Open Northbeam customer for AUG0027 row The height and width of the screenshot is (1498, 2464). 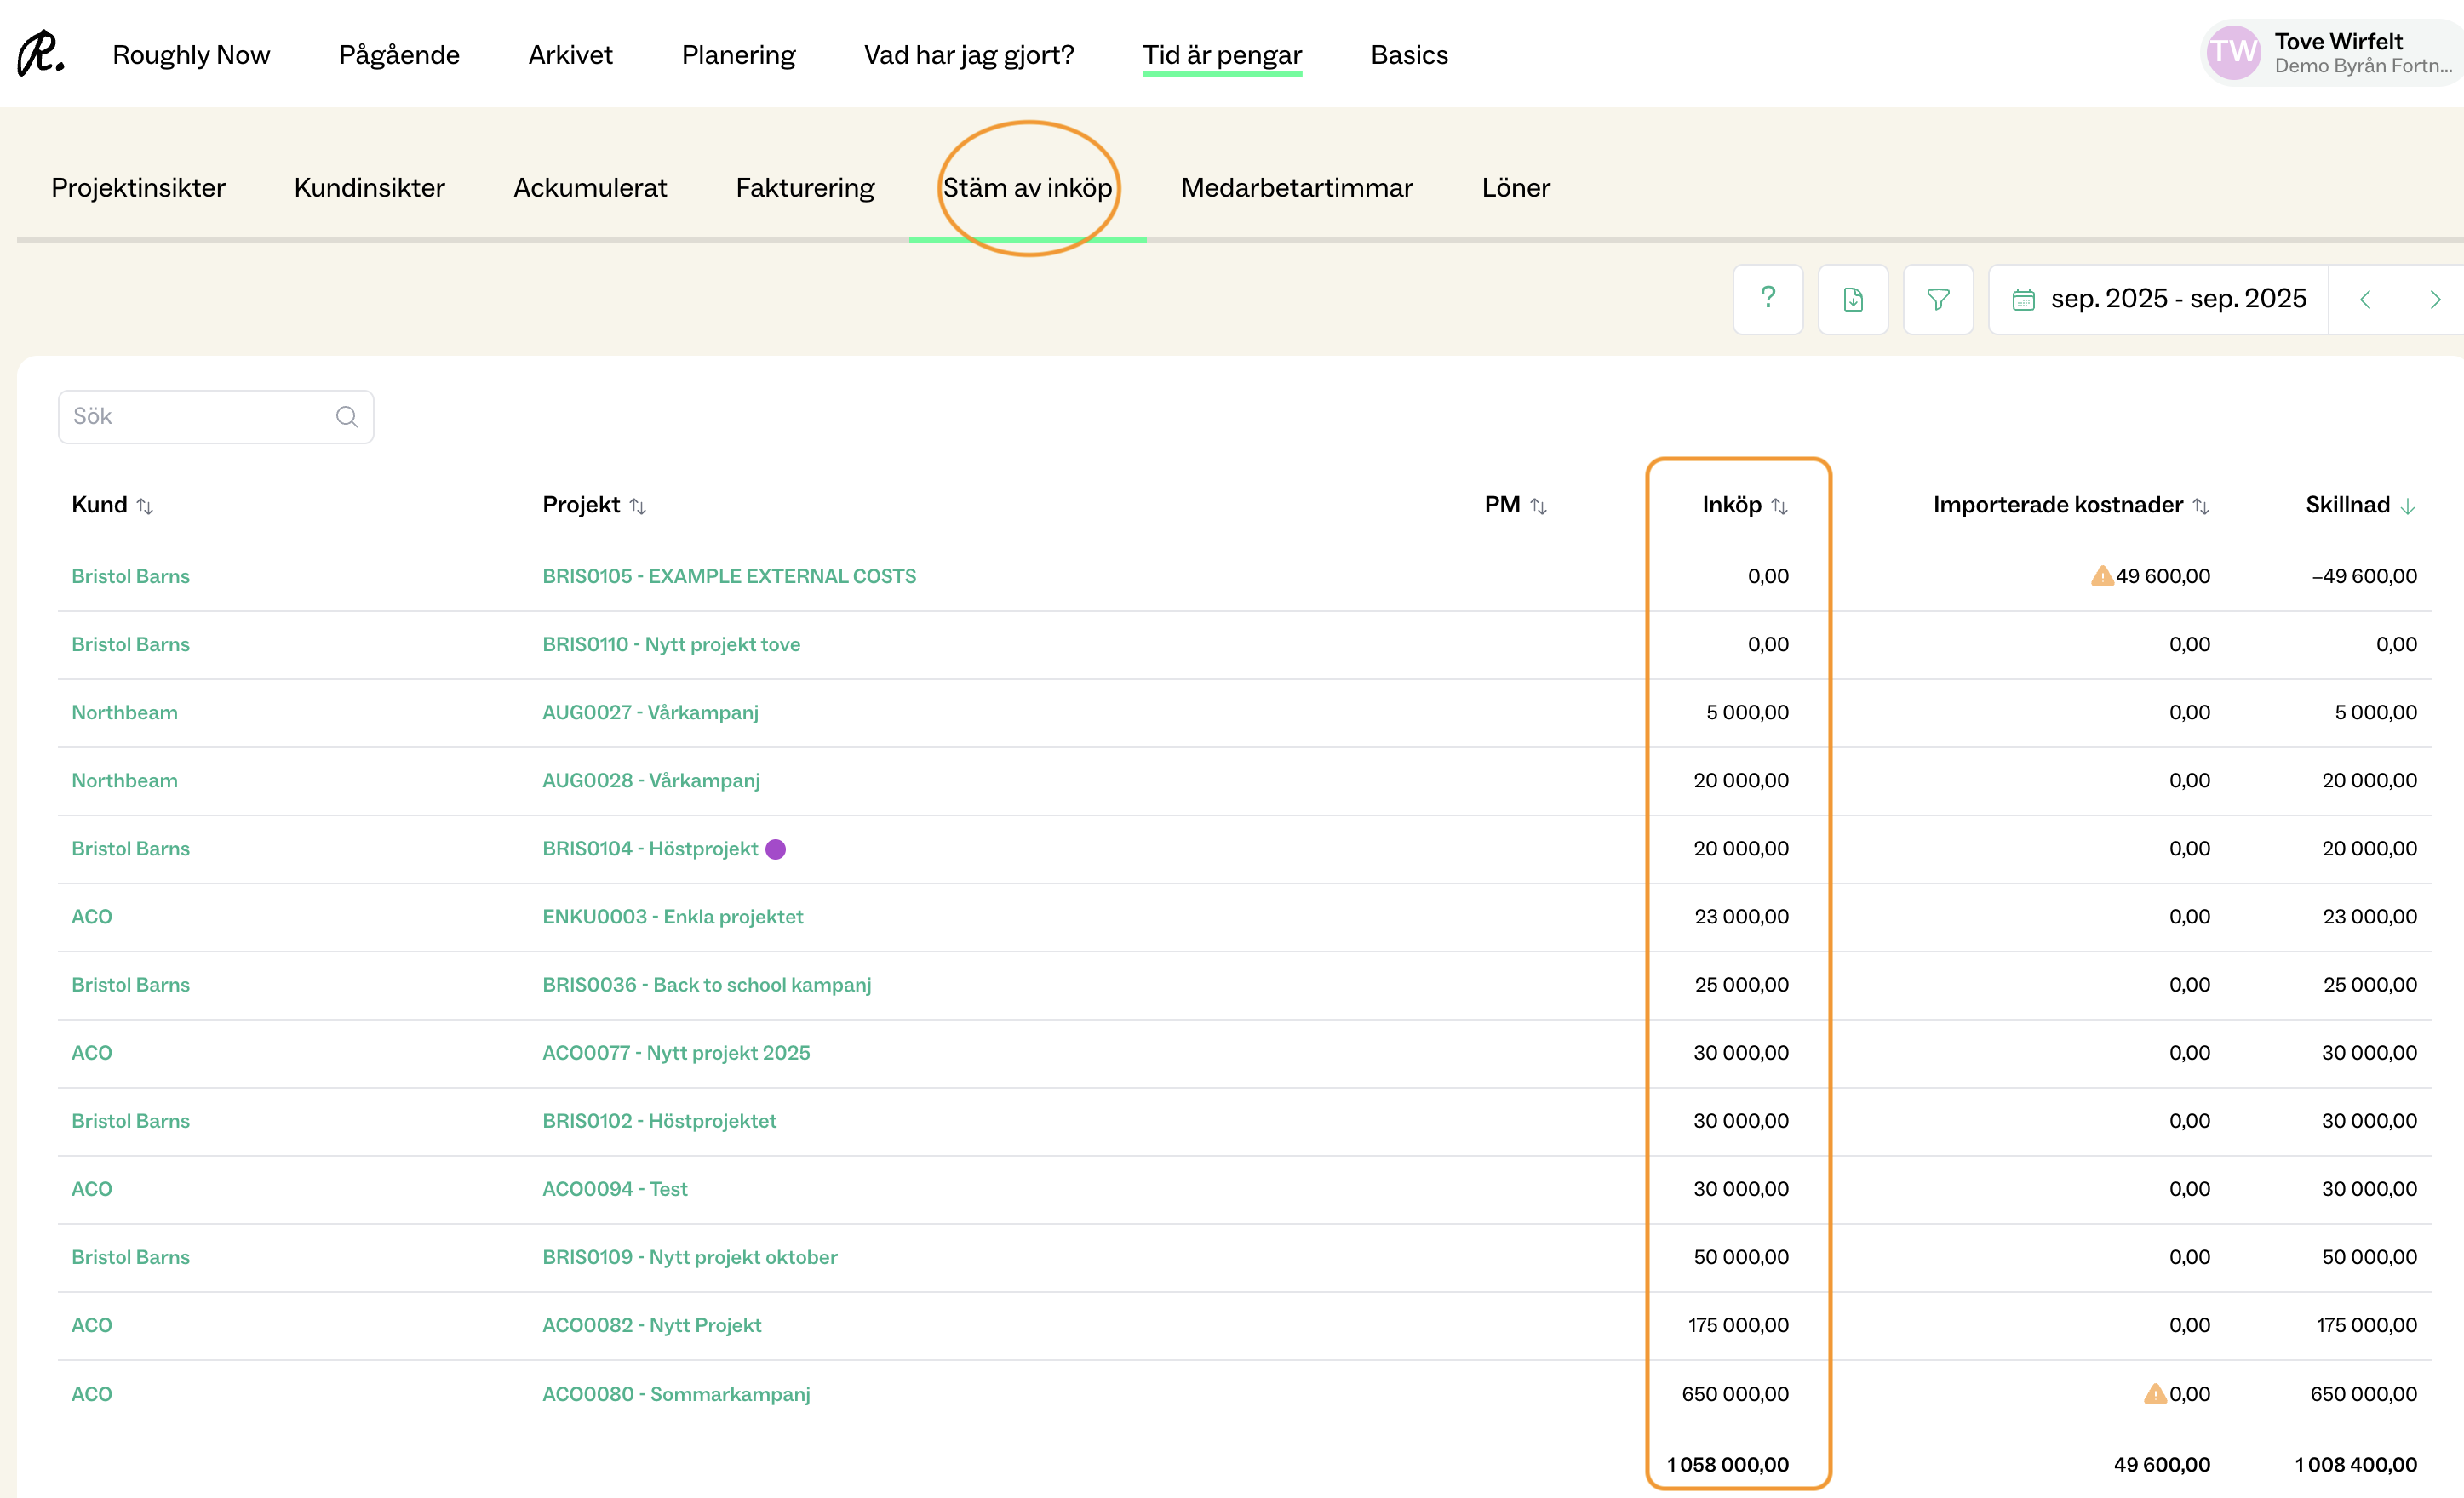[124, 712]
